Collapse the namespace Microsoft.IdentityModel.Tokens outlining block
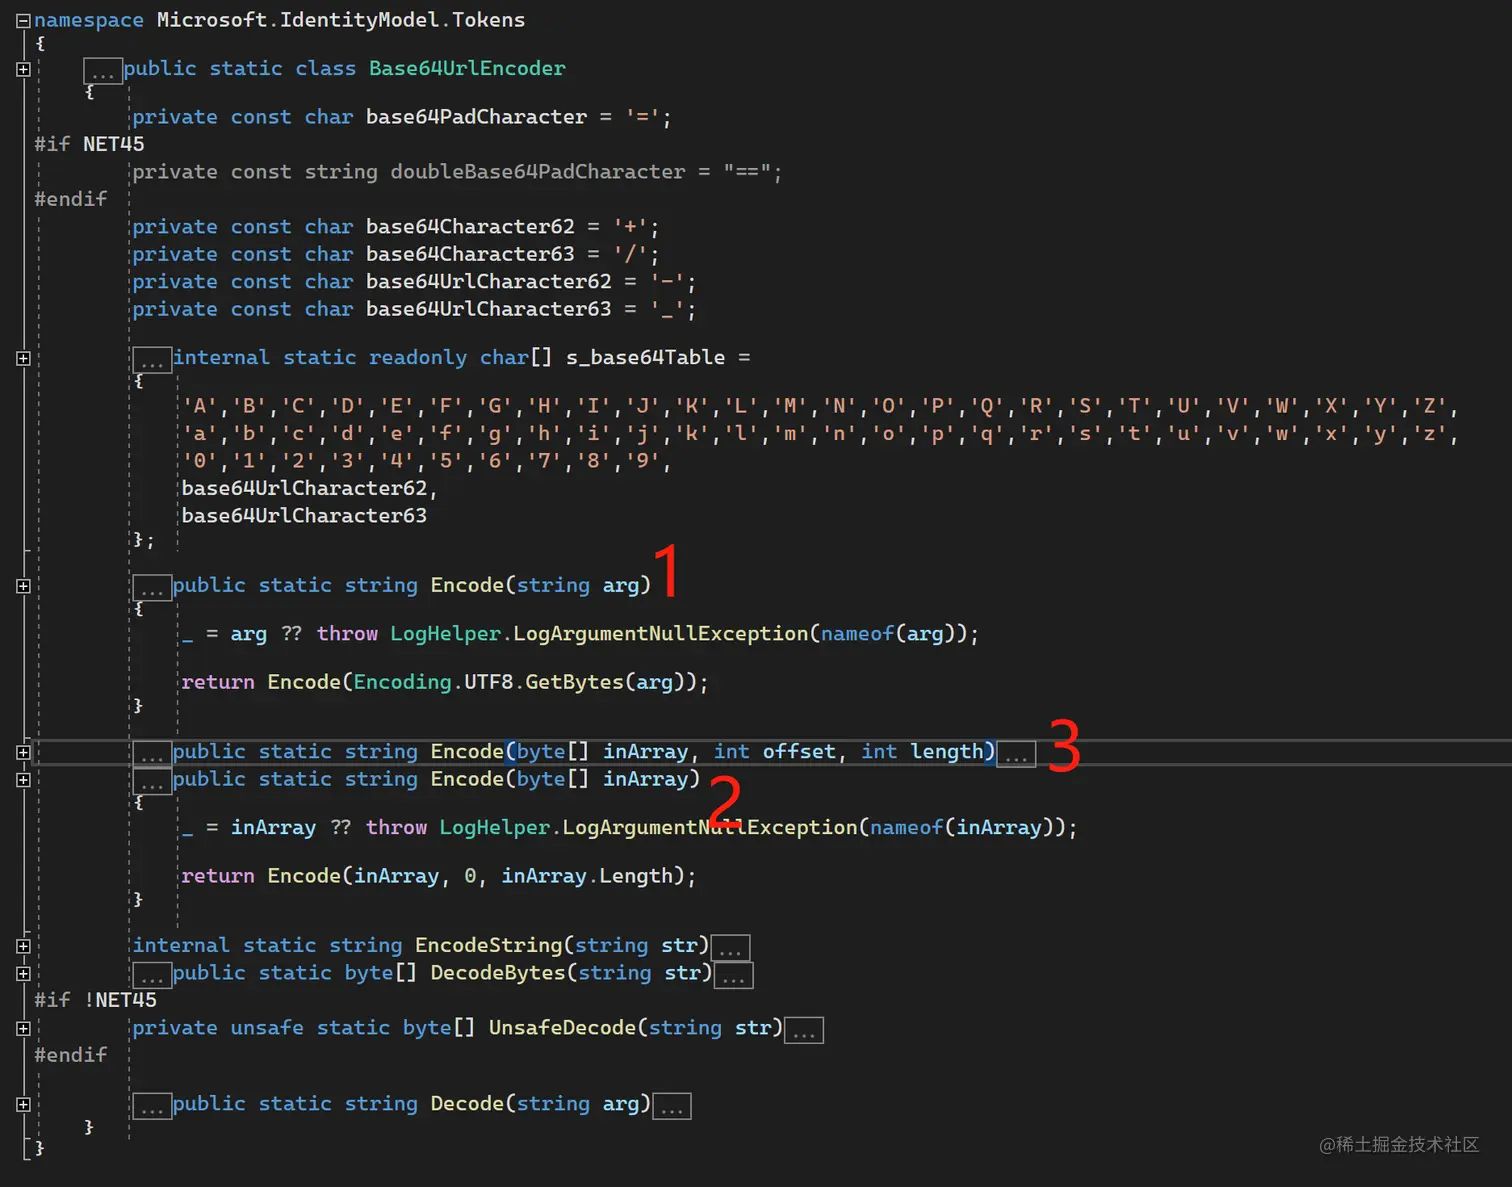The height and width of the screenshot is (1187, 1512). point(23,21)
